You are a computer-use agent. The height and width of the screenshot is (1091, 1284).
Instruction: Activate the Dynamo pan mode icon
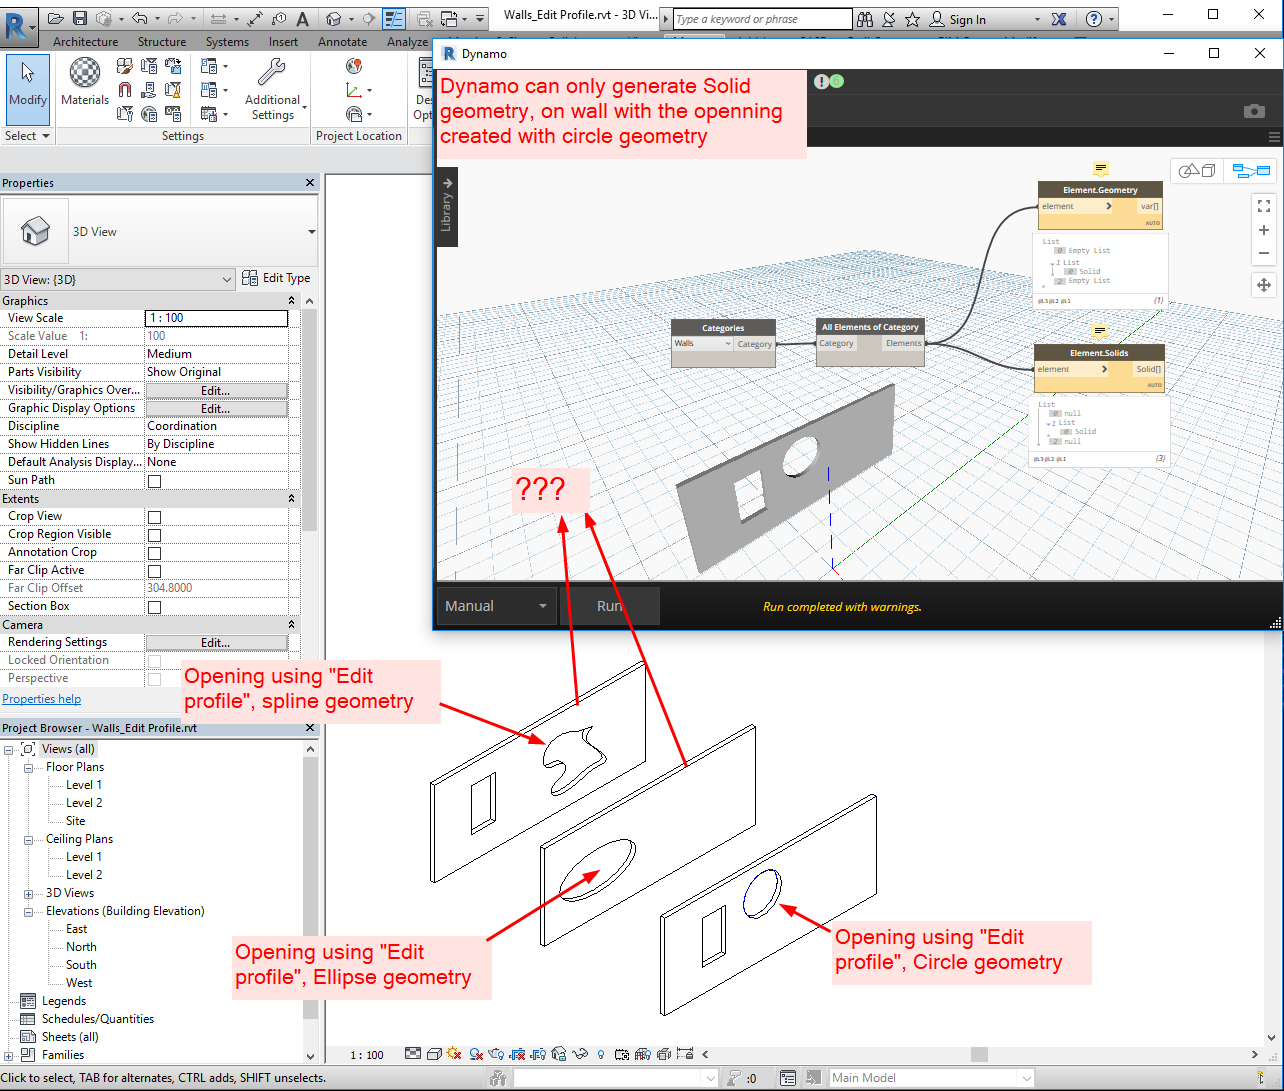[1264, 285]
